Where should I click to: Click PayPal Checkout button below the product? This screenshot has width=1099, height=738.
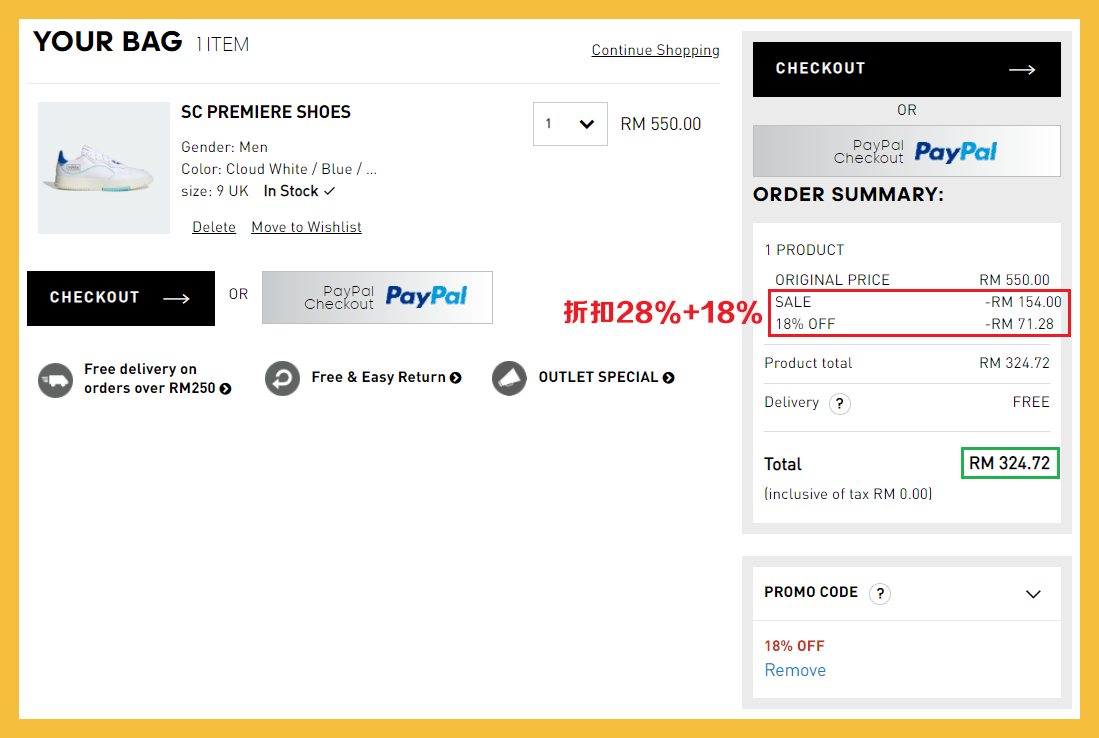click(x=377, y=297)
